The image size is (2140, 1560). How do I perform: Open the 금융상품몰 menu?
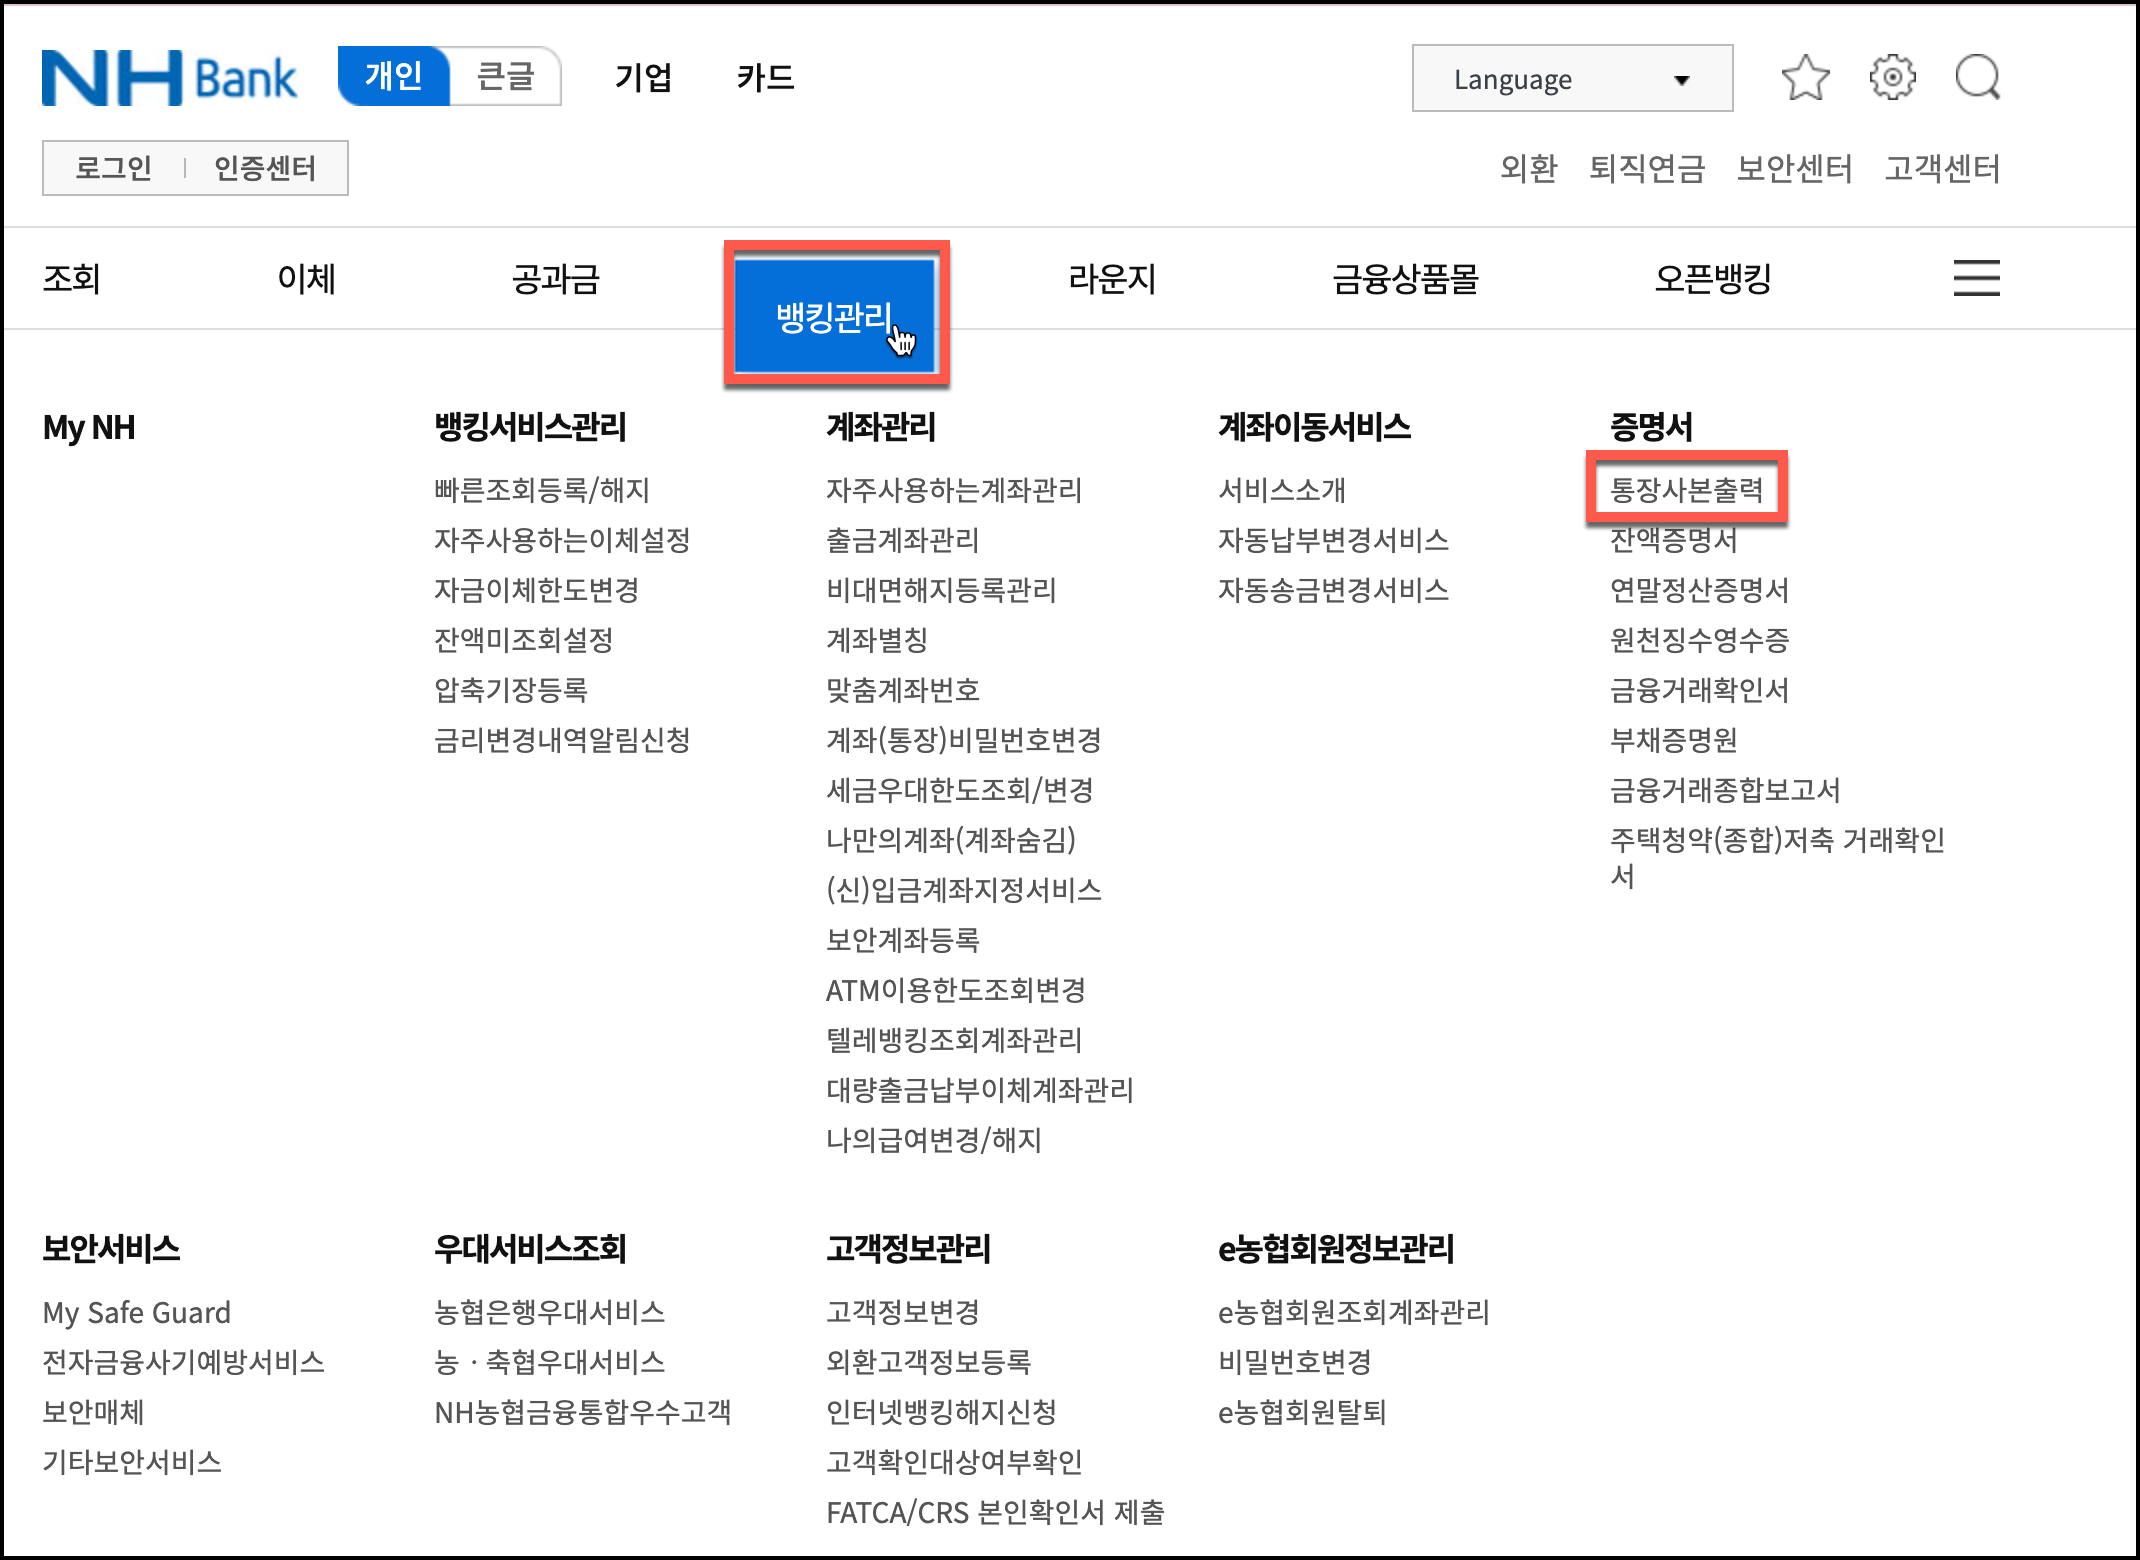1406,278
